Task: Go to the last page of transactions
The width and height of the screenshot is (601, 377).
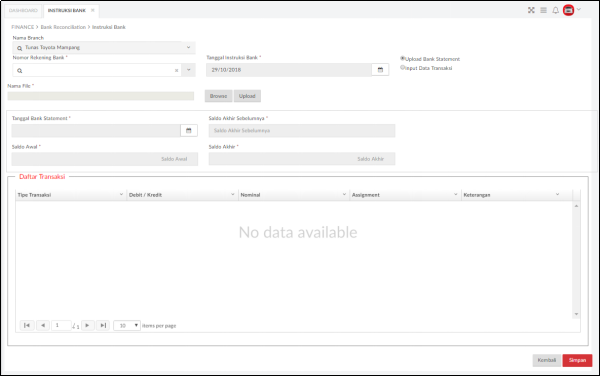Action: [103, 325]
